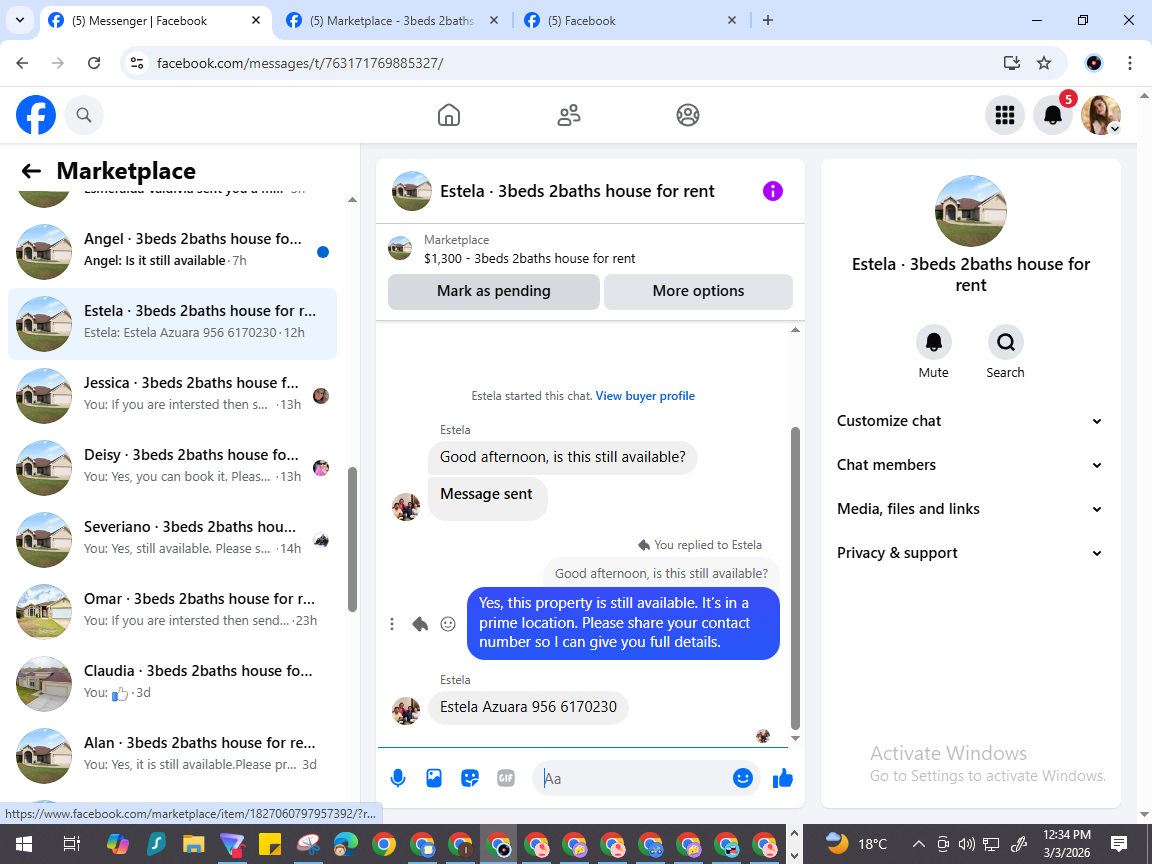1152x864 pixels.
Task: Open the three-dot More menu on the blue message
Action: coord(392,624)
